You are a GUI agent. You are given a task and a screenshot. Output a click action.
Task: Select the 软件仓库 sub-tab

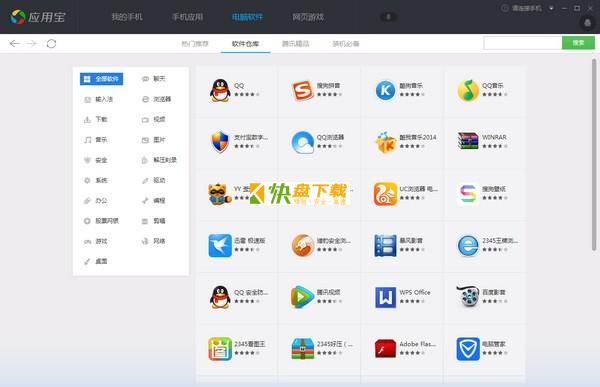(245, 44)
